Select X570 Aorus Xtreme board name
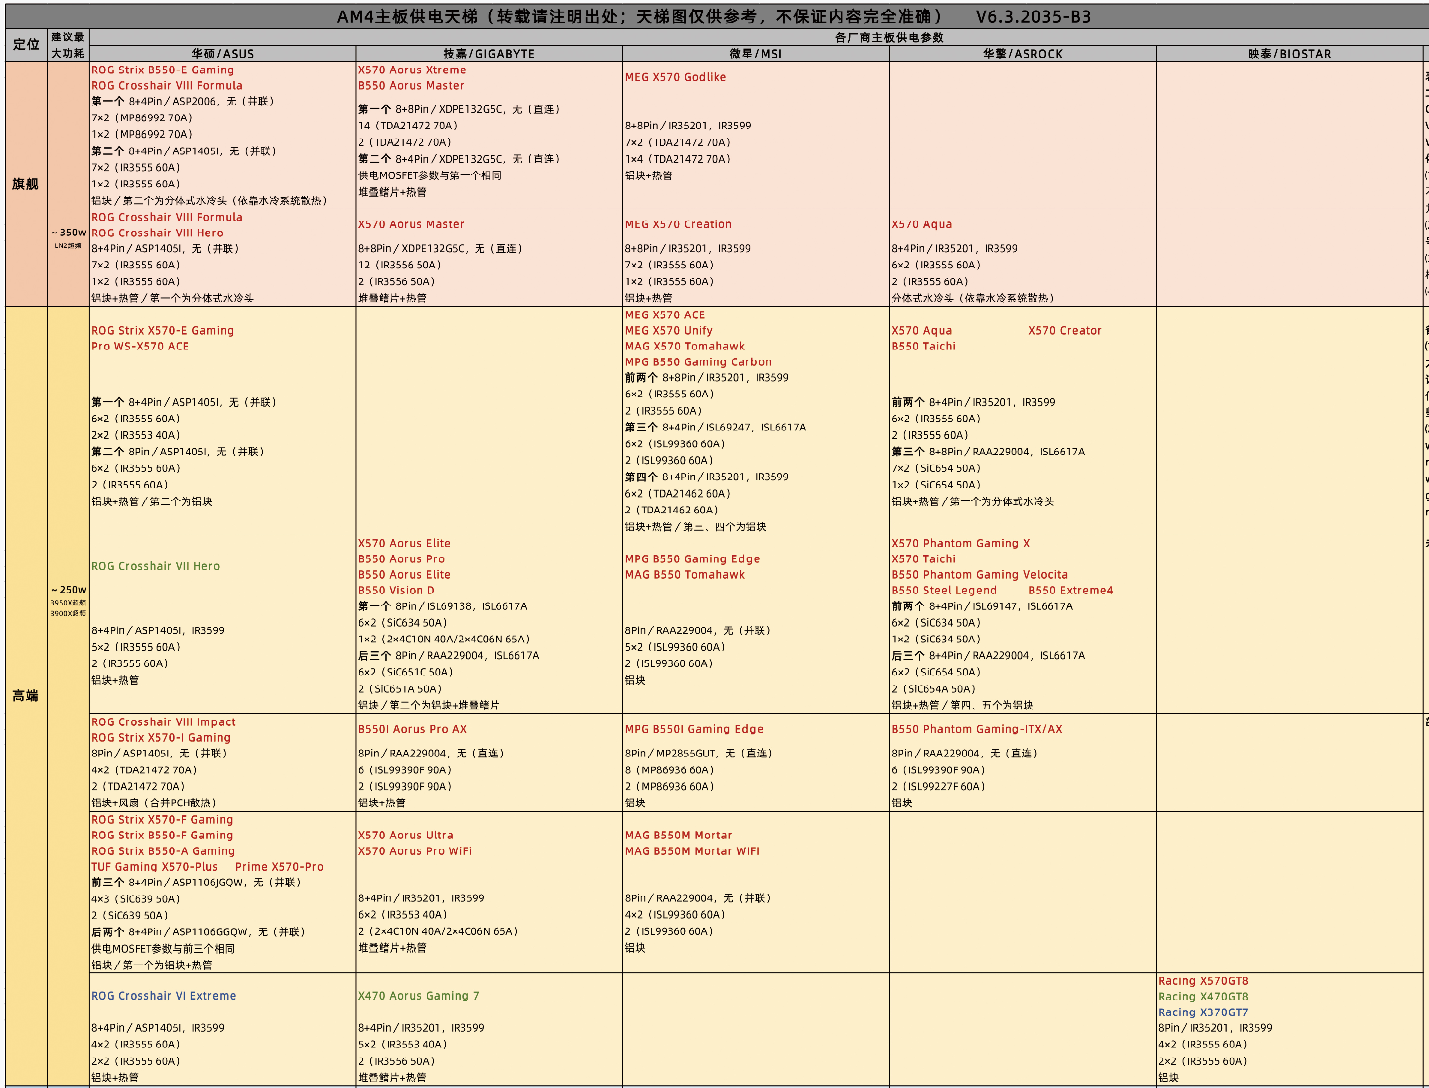Image resolution: width=1429 pixels, height=1088 pixels. [x=412, y=70]
